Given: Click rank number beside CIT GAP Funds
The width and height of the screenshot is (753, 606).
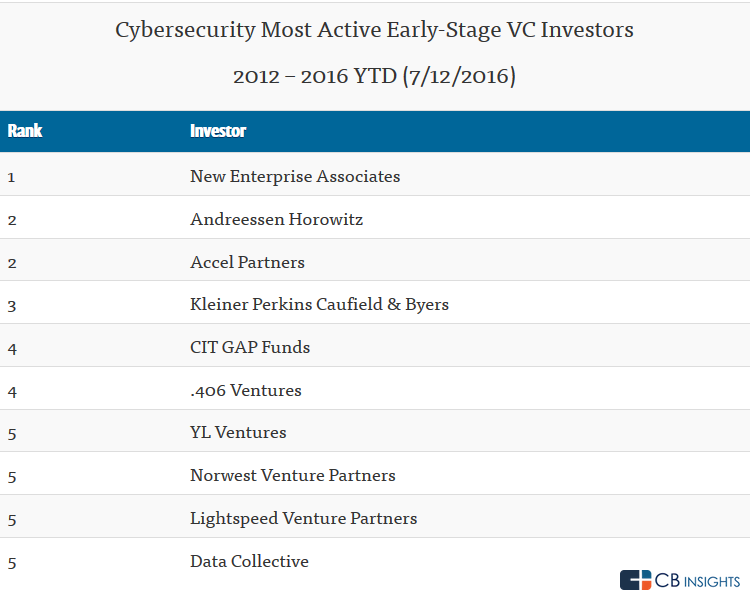Looking at the screenshot, I should coord(12,348).
